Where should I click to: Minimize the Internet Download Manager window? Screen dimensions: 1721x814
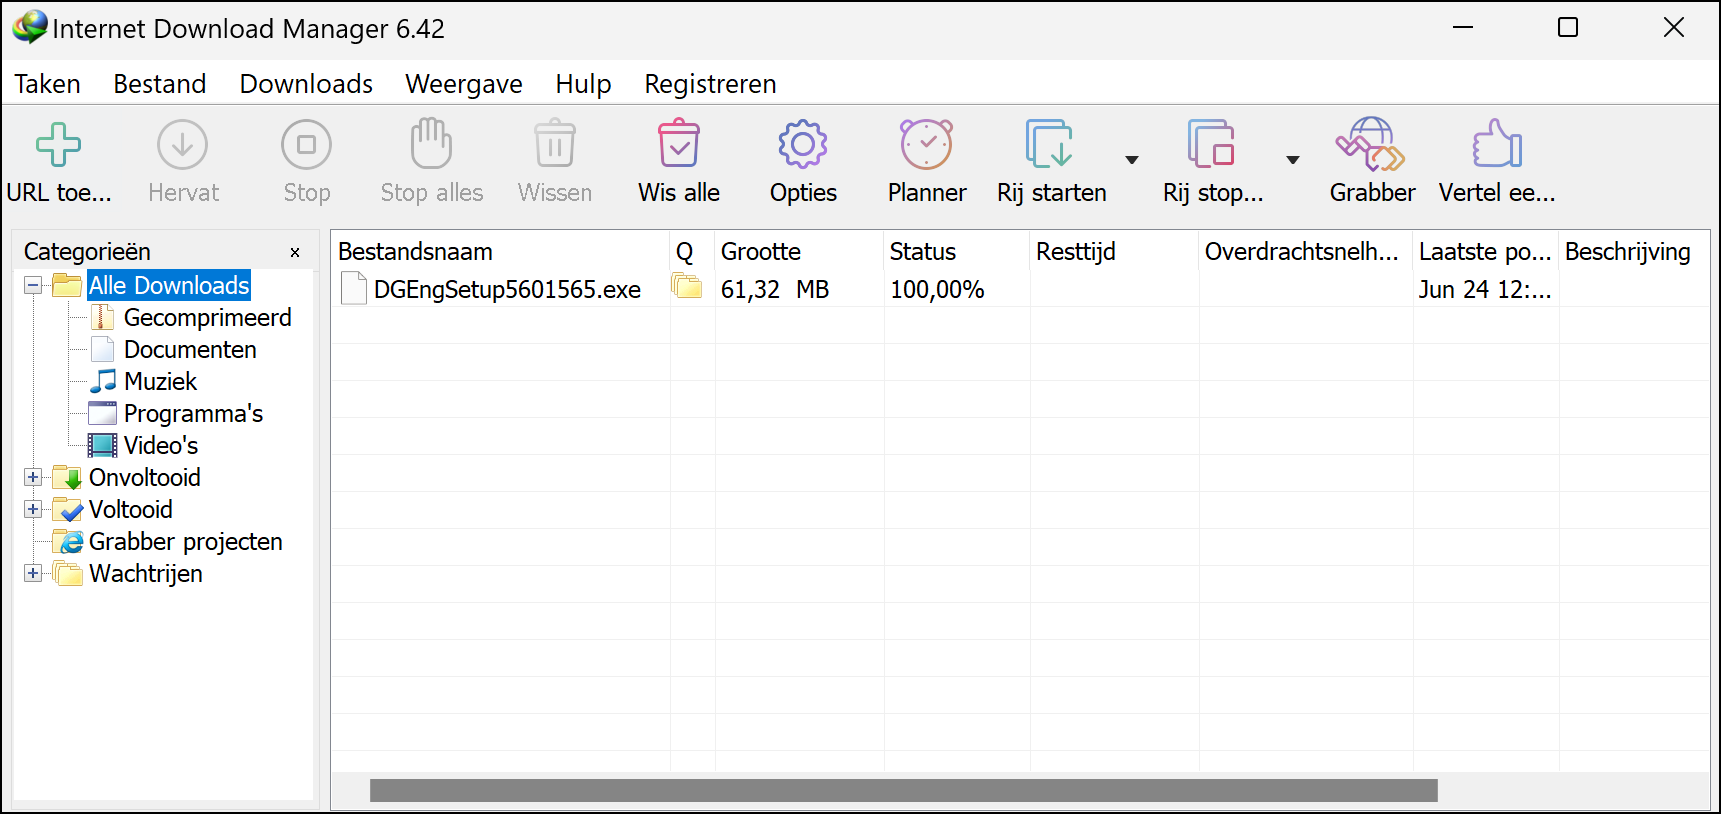click(x=1463, y=28)
